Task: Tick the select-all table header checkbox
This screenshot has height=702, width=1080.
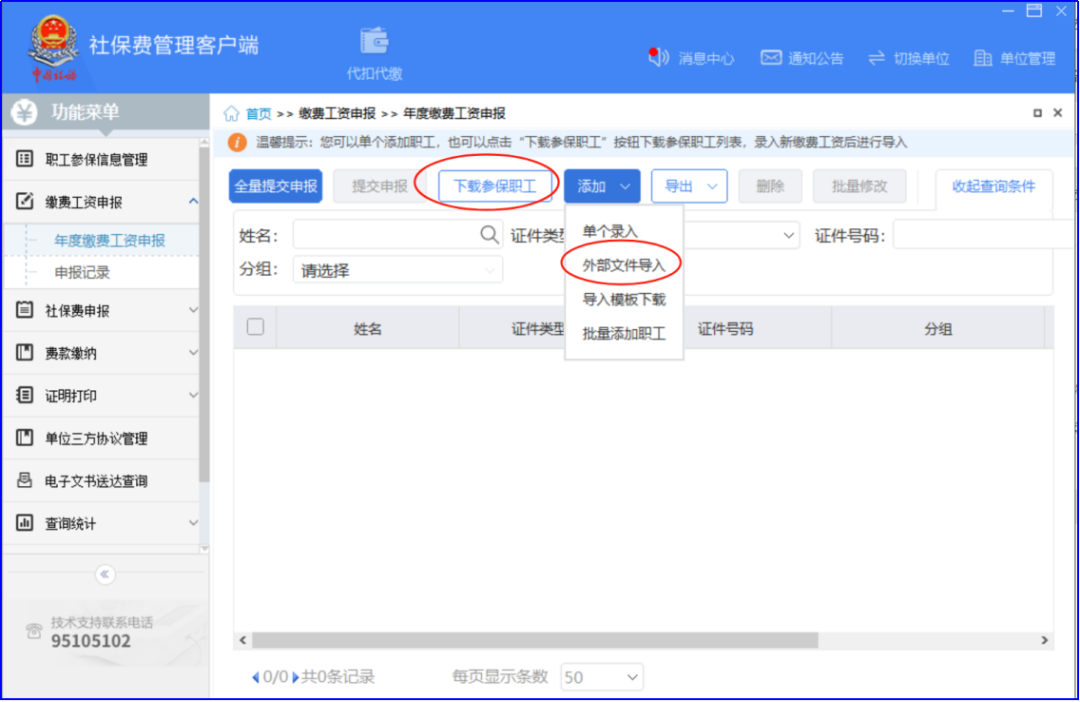Action: pyautogui.click(x=256, y=327)
